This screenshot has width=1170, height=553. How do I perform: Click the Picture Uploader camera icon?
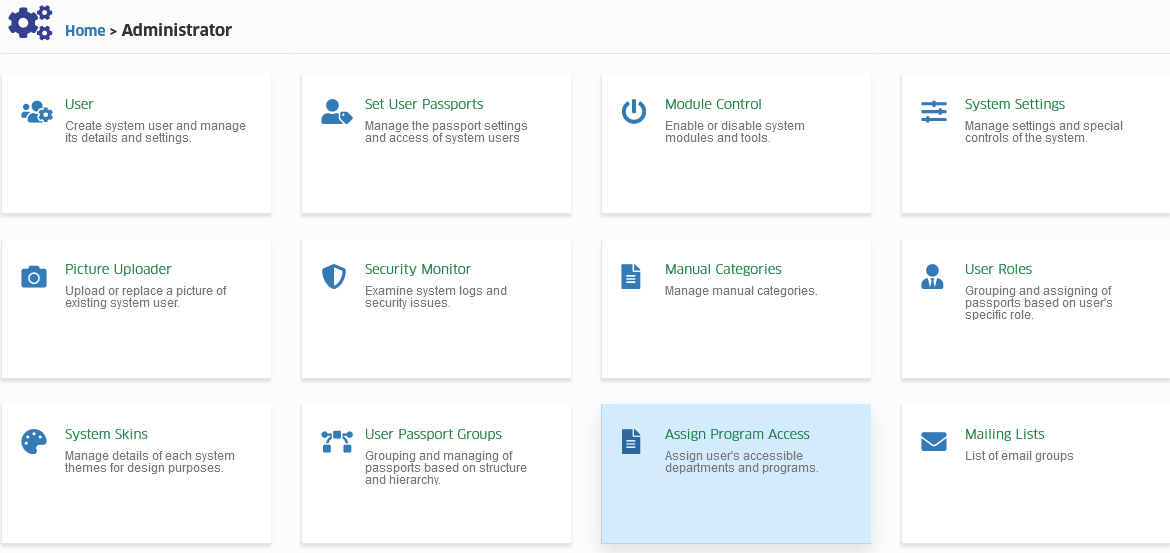[34, 277]
